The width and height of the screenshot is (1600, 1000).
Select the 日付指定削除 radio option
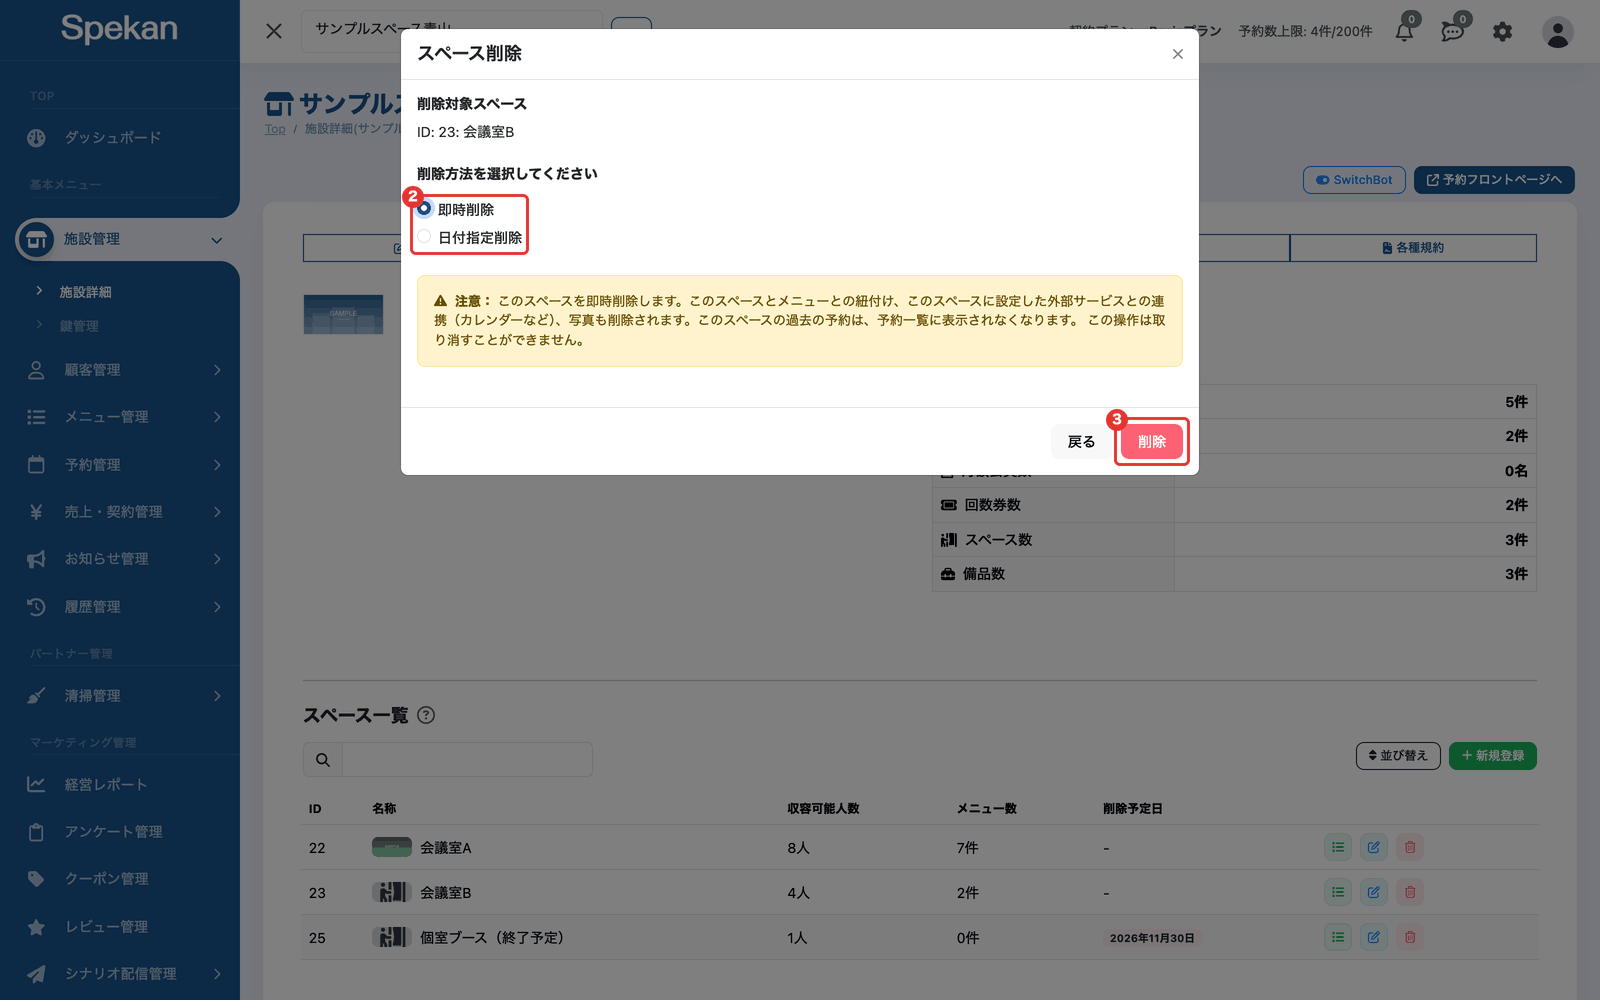[425, 237]
